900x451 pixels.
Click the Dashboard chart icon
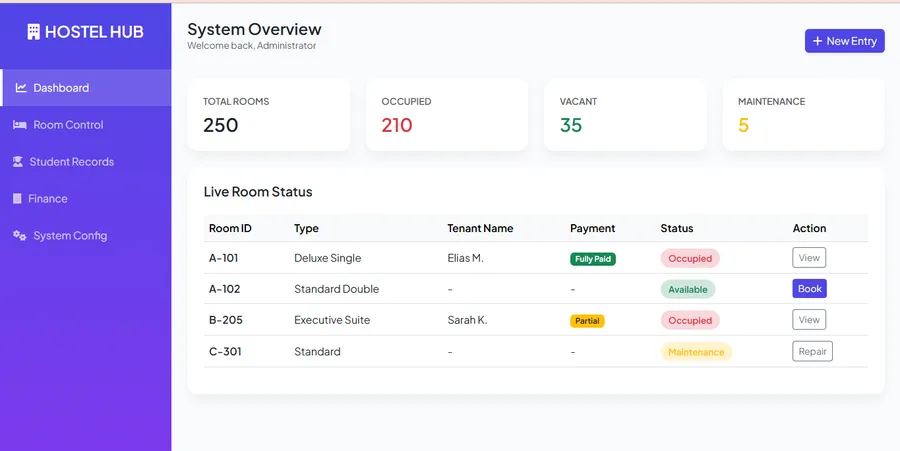21,88
